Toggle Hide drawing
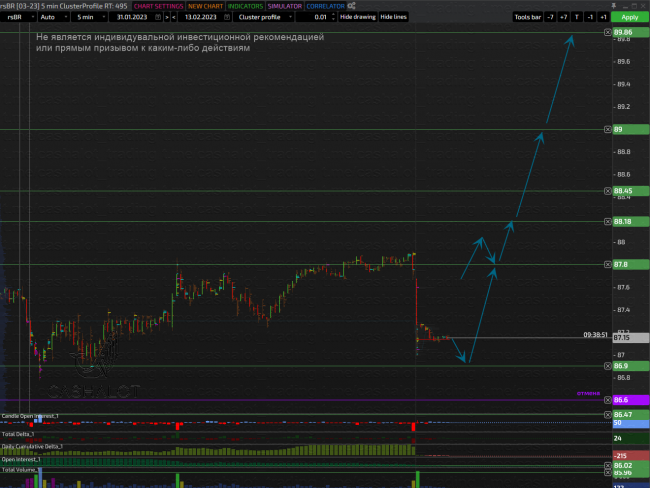This screenshot has width=650, height=488. (x=357, y=17)
